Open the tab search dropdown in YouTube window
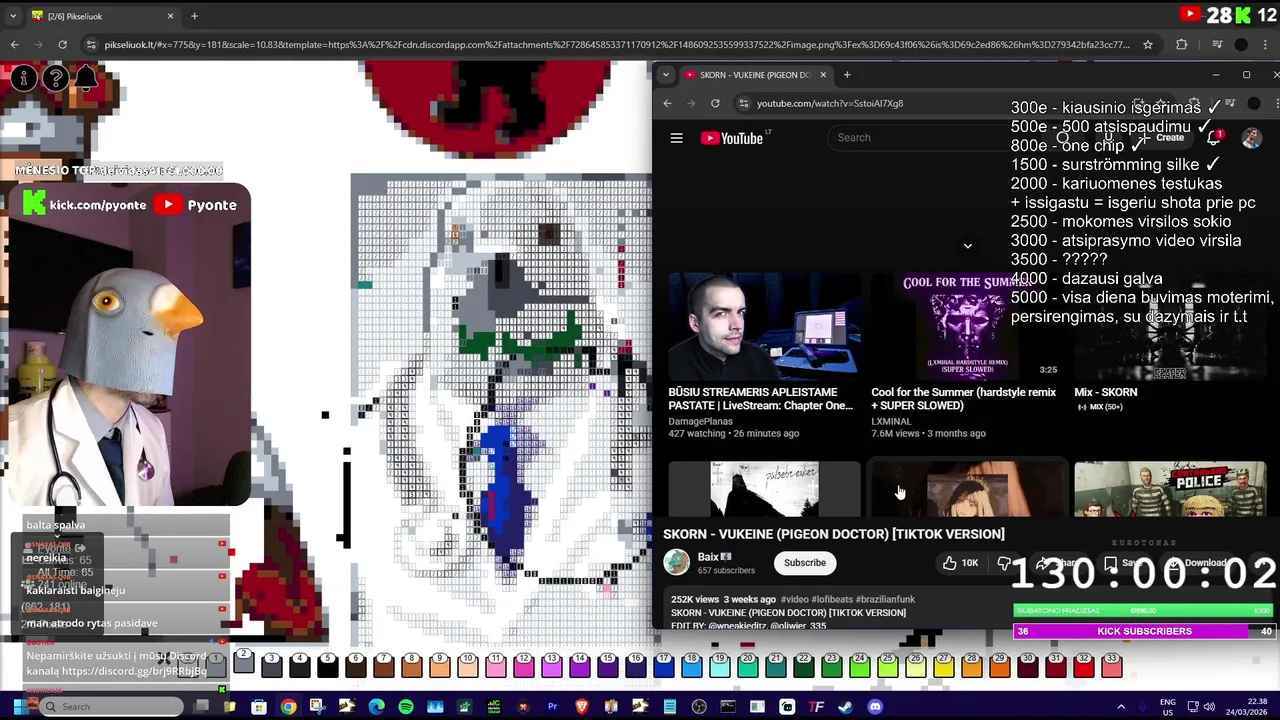 666,75
